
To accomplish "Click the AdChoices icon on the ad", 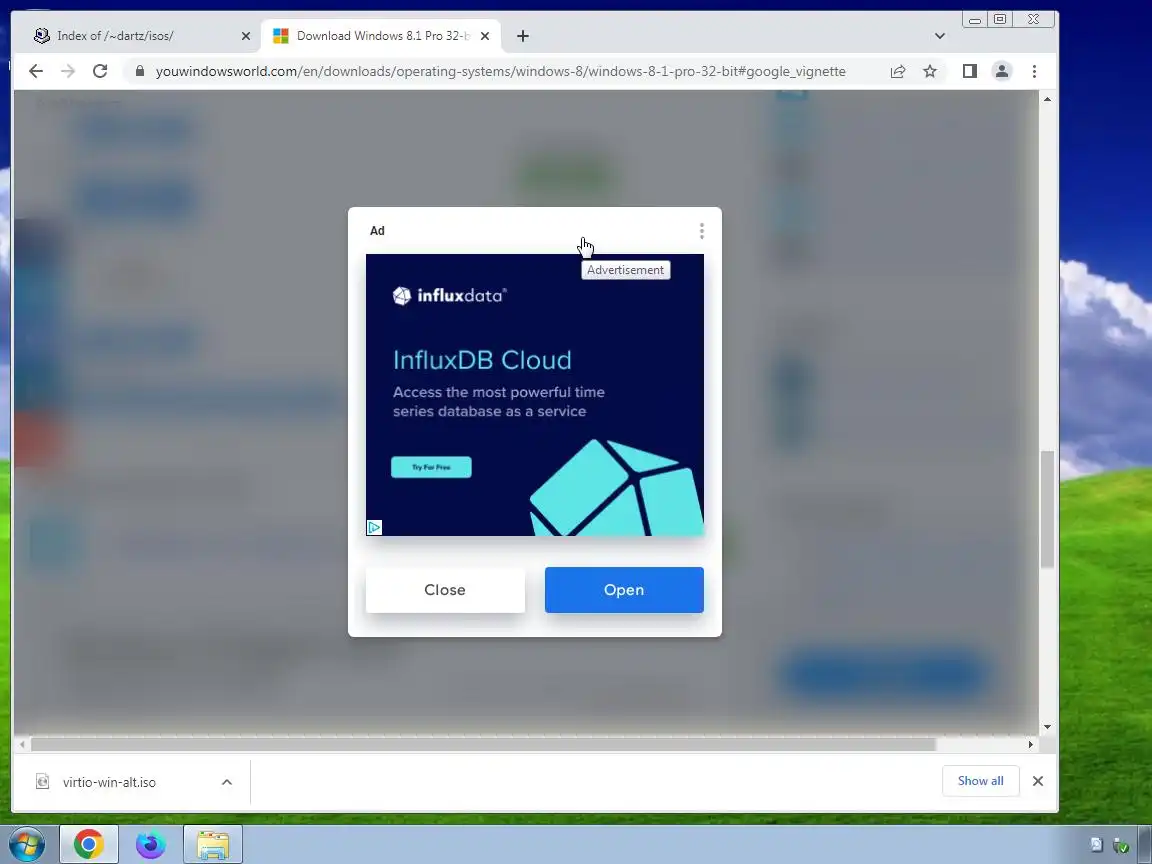I will tap(374, 528).
